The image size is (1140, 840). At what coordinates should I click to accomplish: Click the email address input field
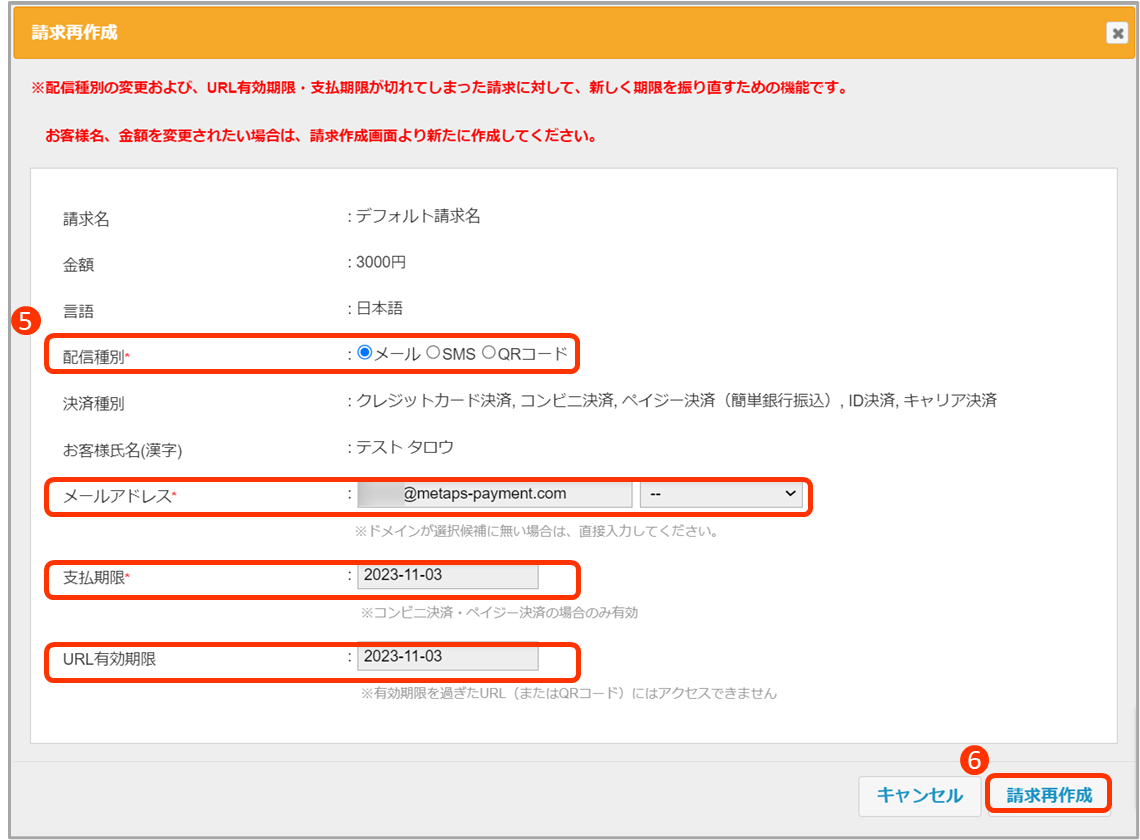494,494
